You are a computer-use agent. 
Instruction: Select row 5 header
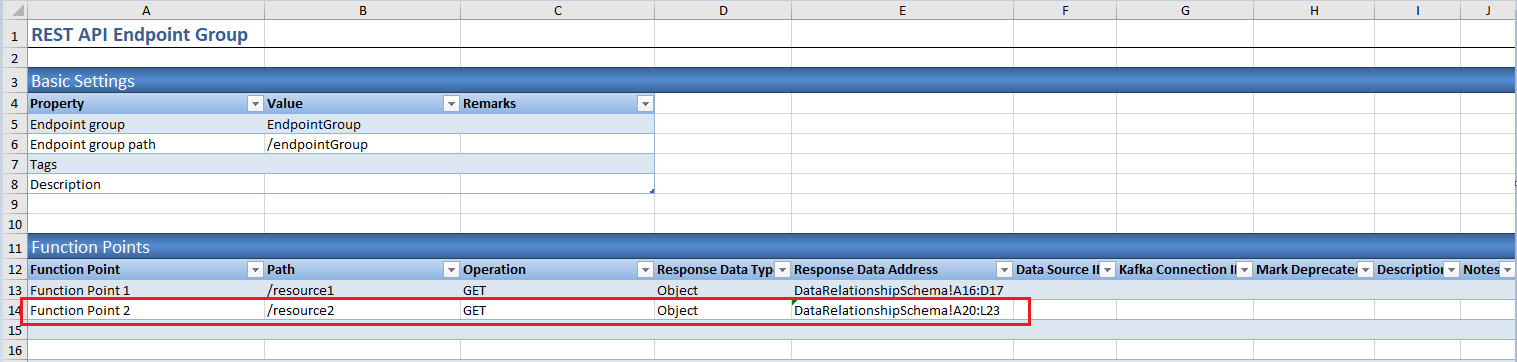14,125
